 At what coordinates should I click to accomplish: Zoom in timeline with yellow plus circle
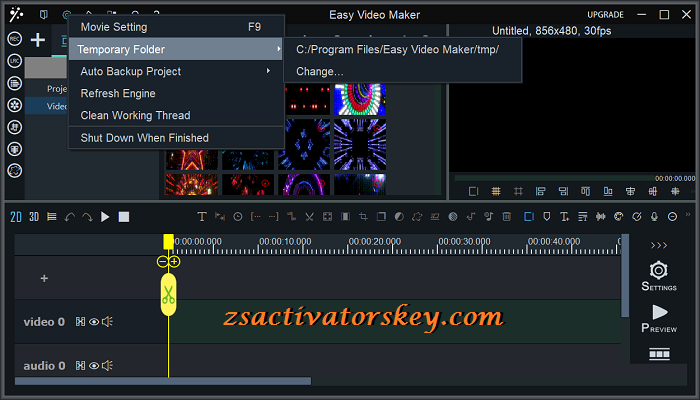click(x=174, y=262)
